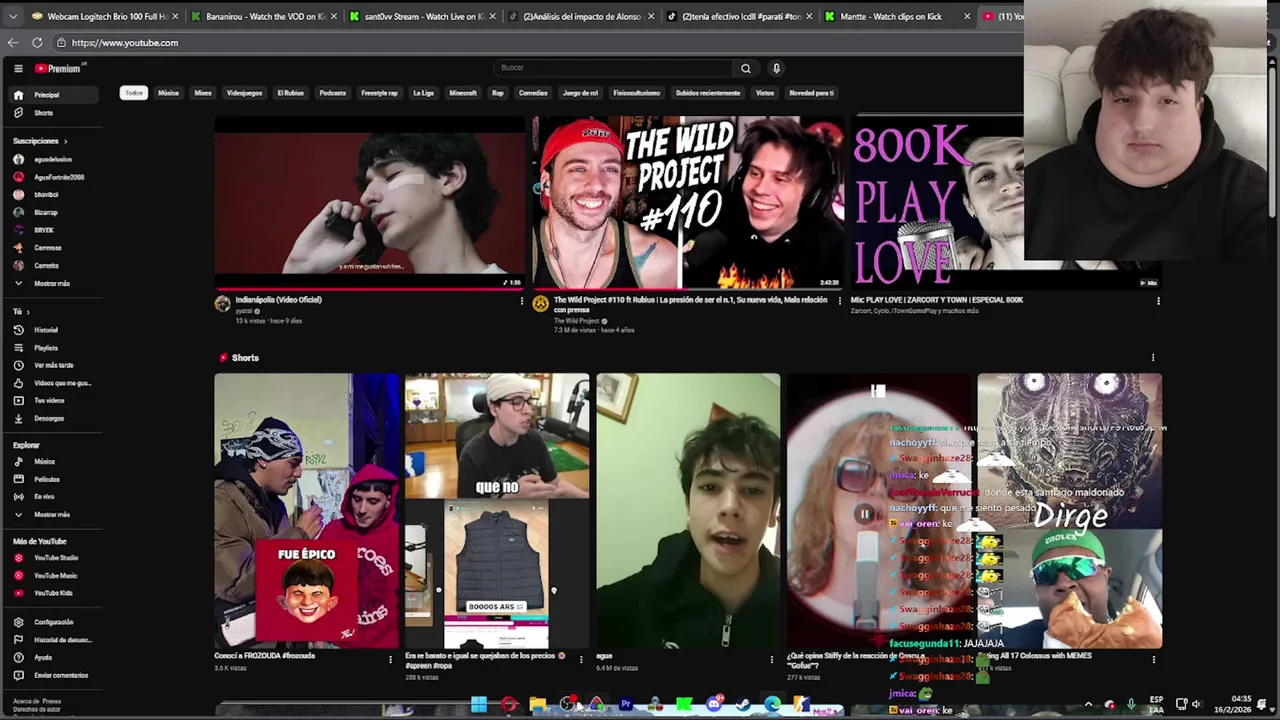The width and height of the screenshot is (1280, 720).
Task: Open options menu for Mix PLAY LOVE
Action: click(x=1158, y=301)
